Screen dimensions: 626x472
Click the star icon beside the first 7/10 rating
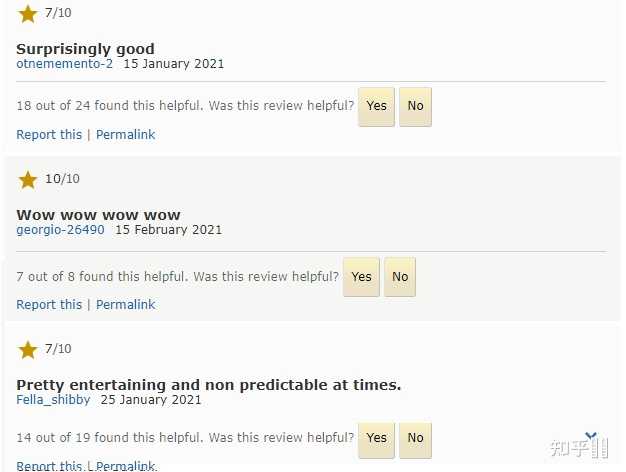pyautogui.click(x=28, y=14)
